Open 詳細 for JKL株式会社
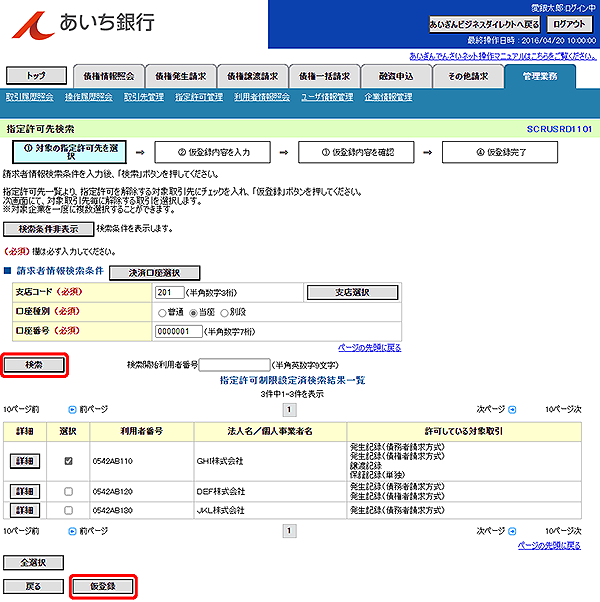600x602 pixels. [x=25, y=510]
